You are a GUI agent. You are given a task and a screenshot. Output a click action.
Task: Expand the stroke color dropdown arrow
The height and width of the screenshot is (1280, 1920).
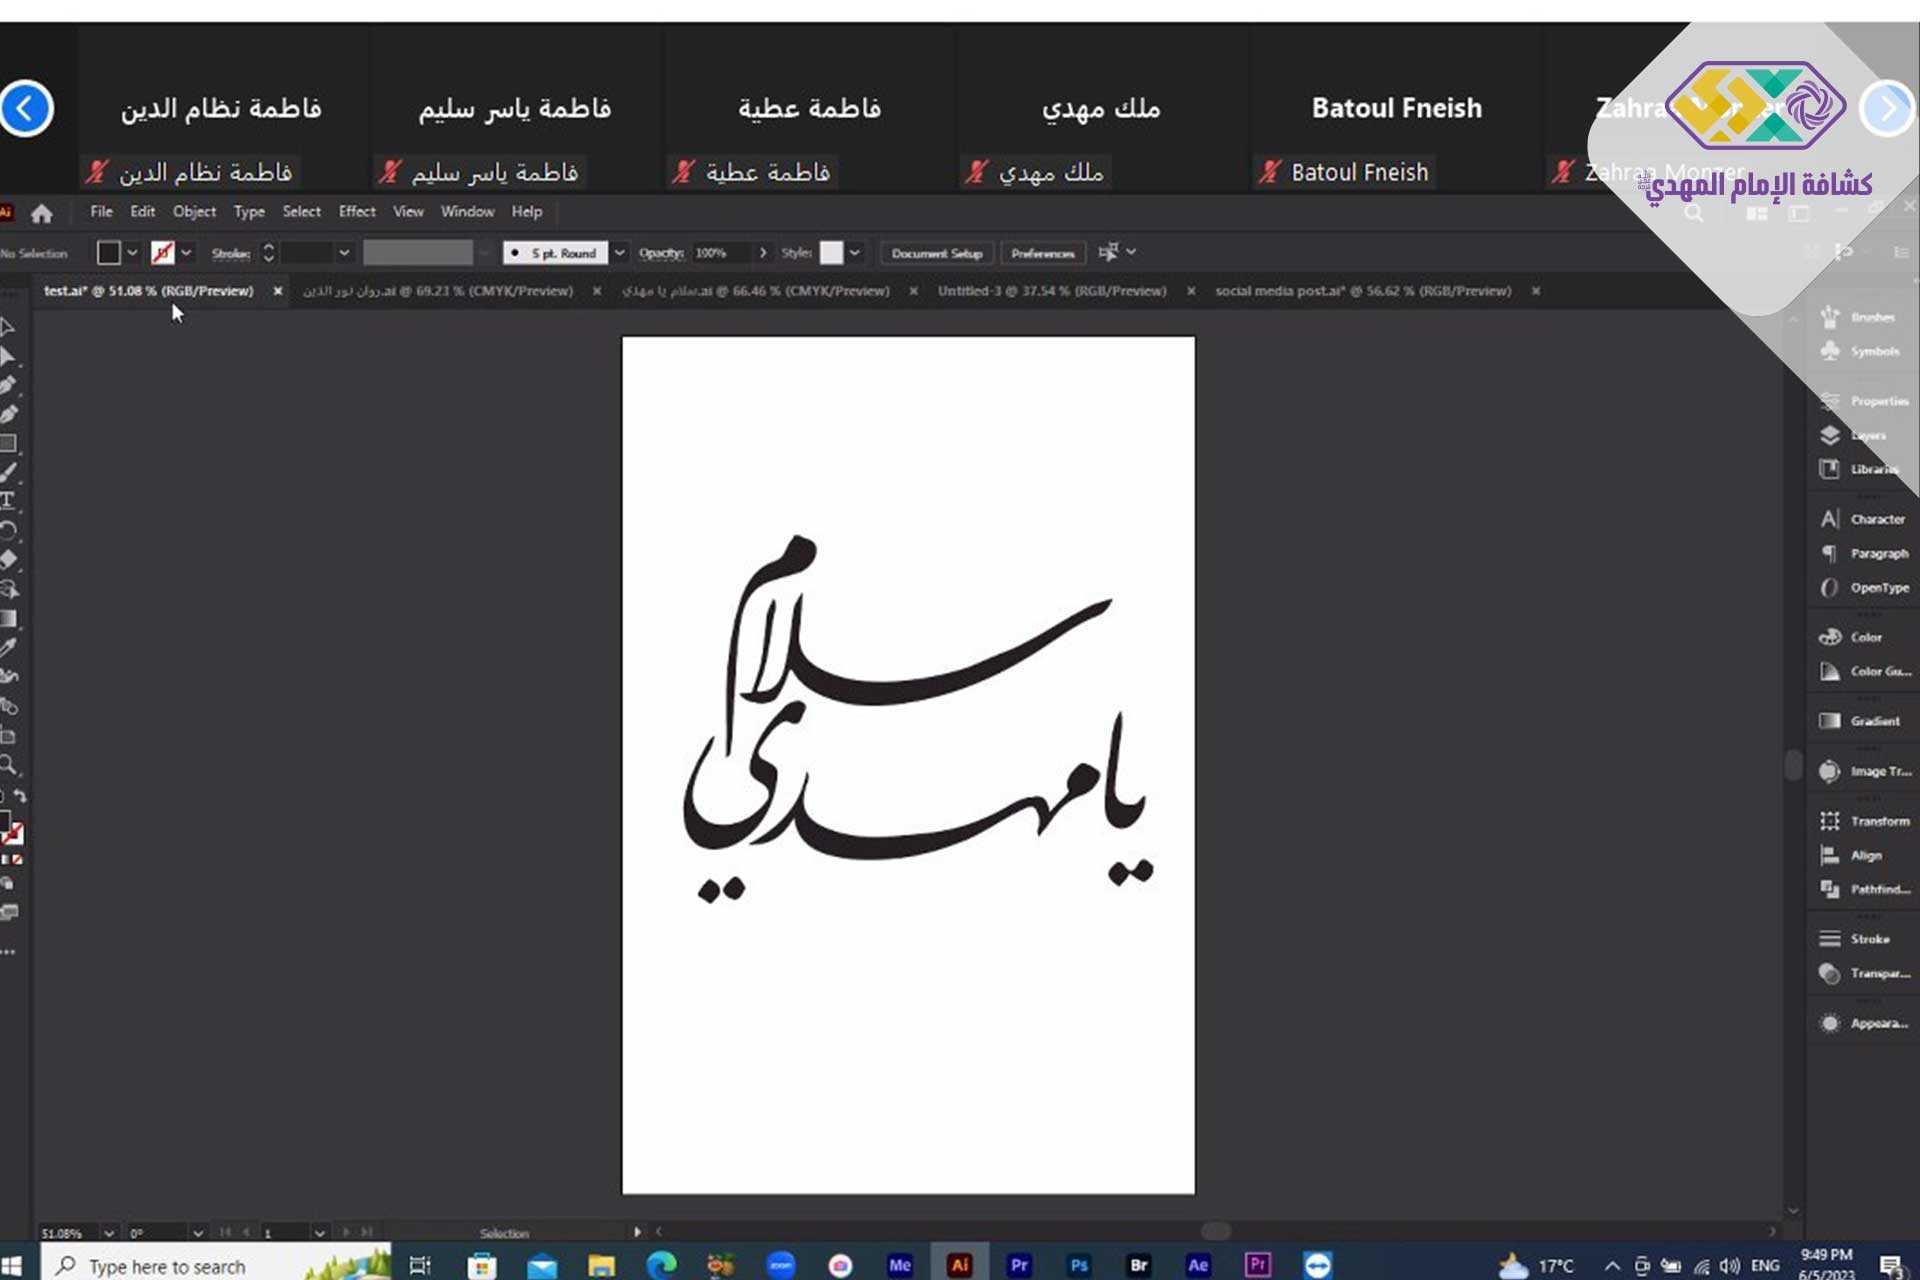coord(186,253)
